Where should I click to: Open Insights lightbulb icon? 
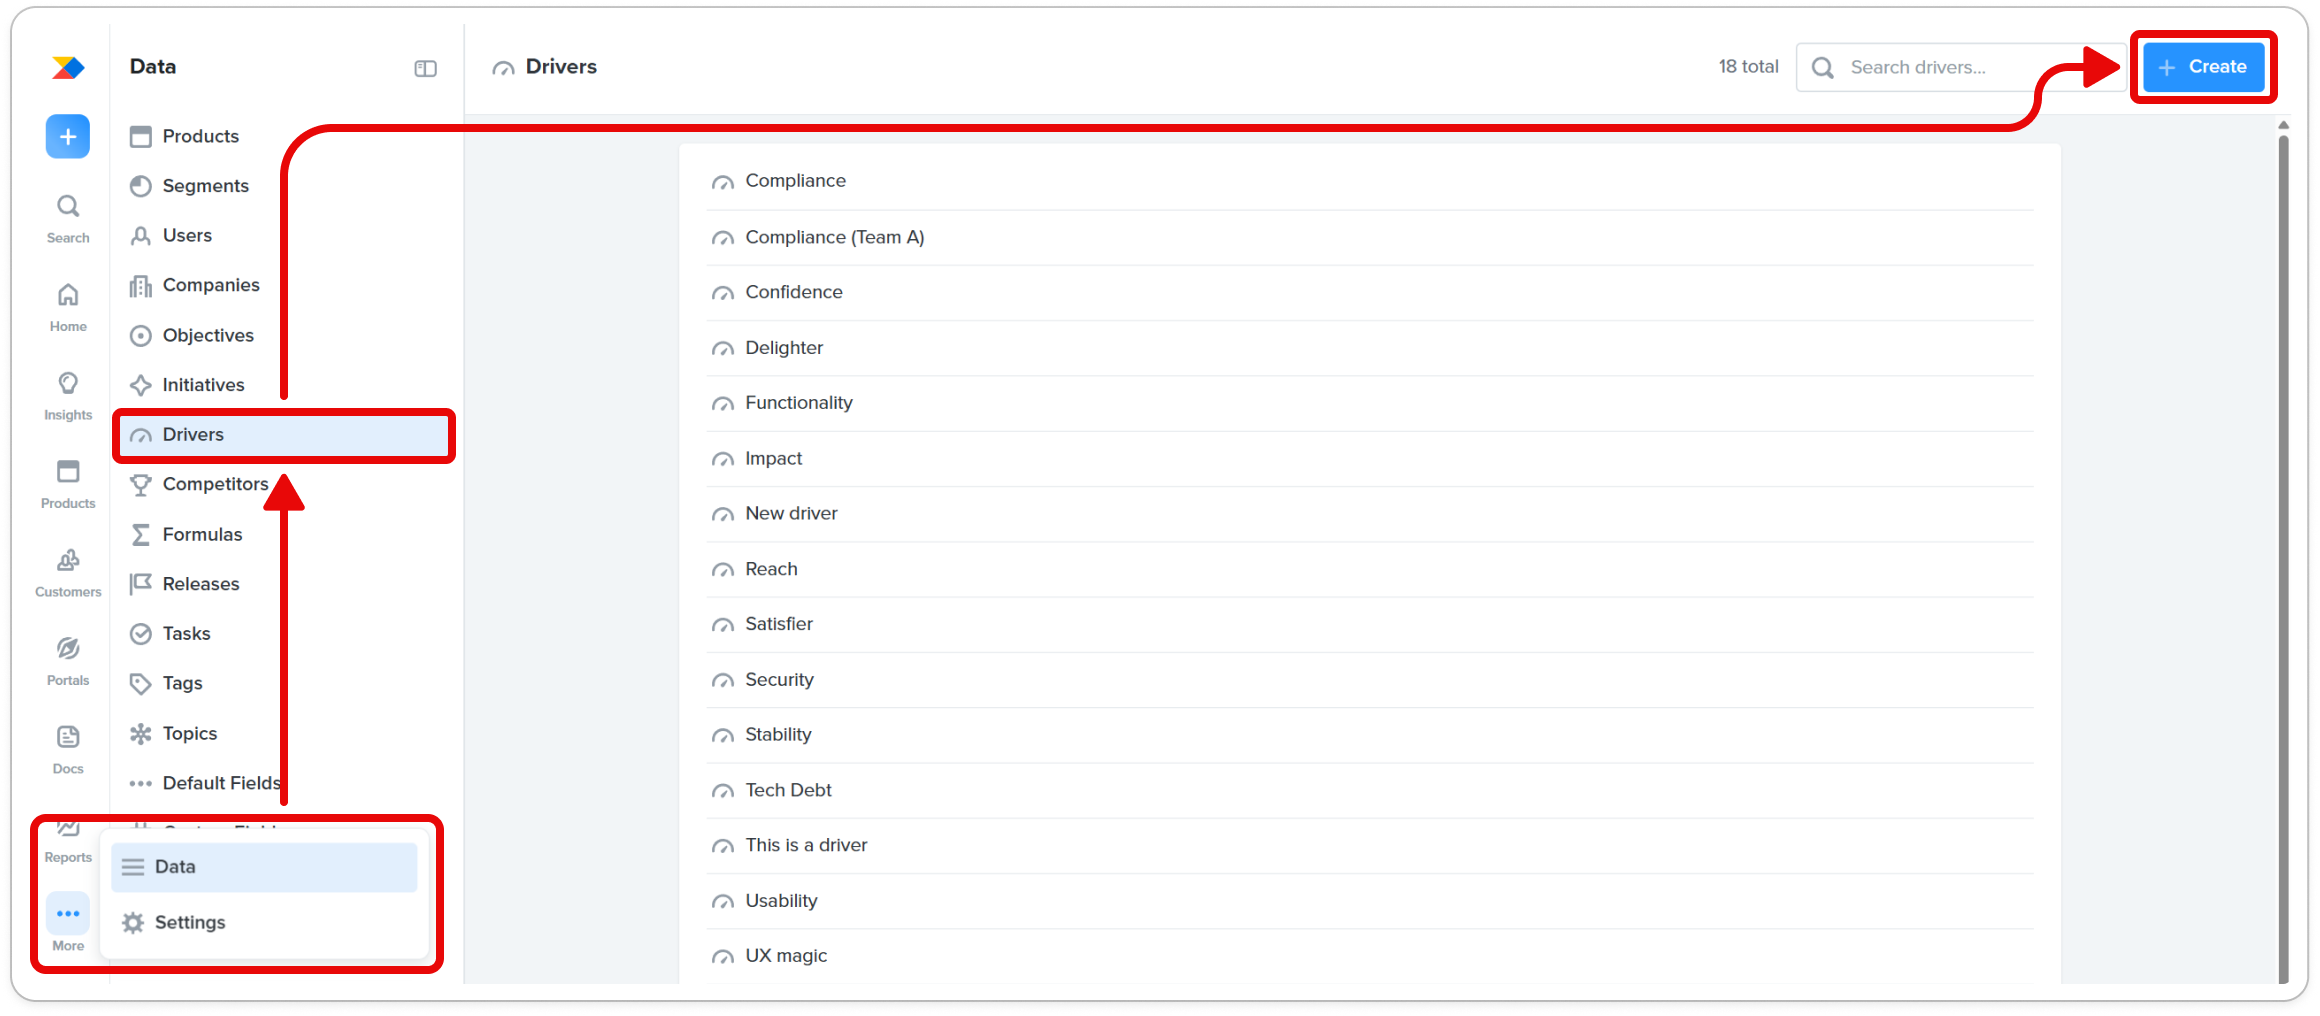68,384
